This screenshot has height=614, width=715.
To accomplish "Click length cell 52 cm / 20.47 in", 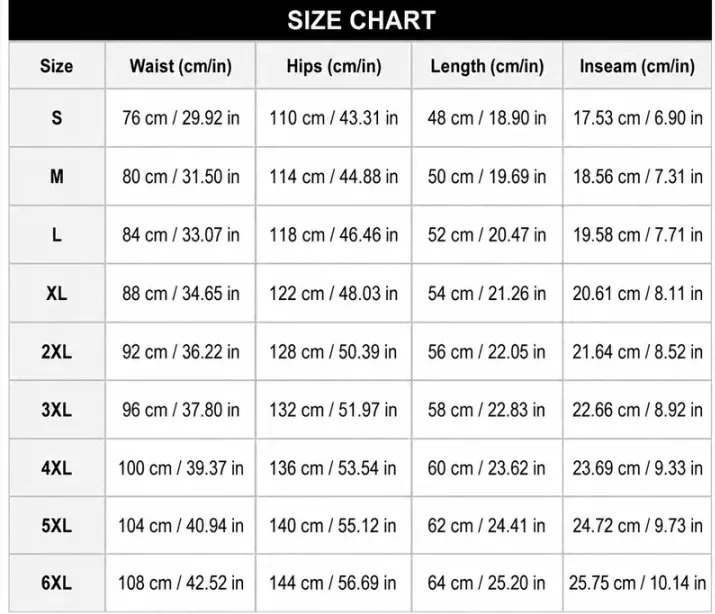I will point(487,235).
